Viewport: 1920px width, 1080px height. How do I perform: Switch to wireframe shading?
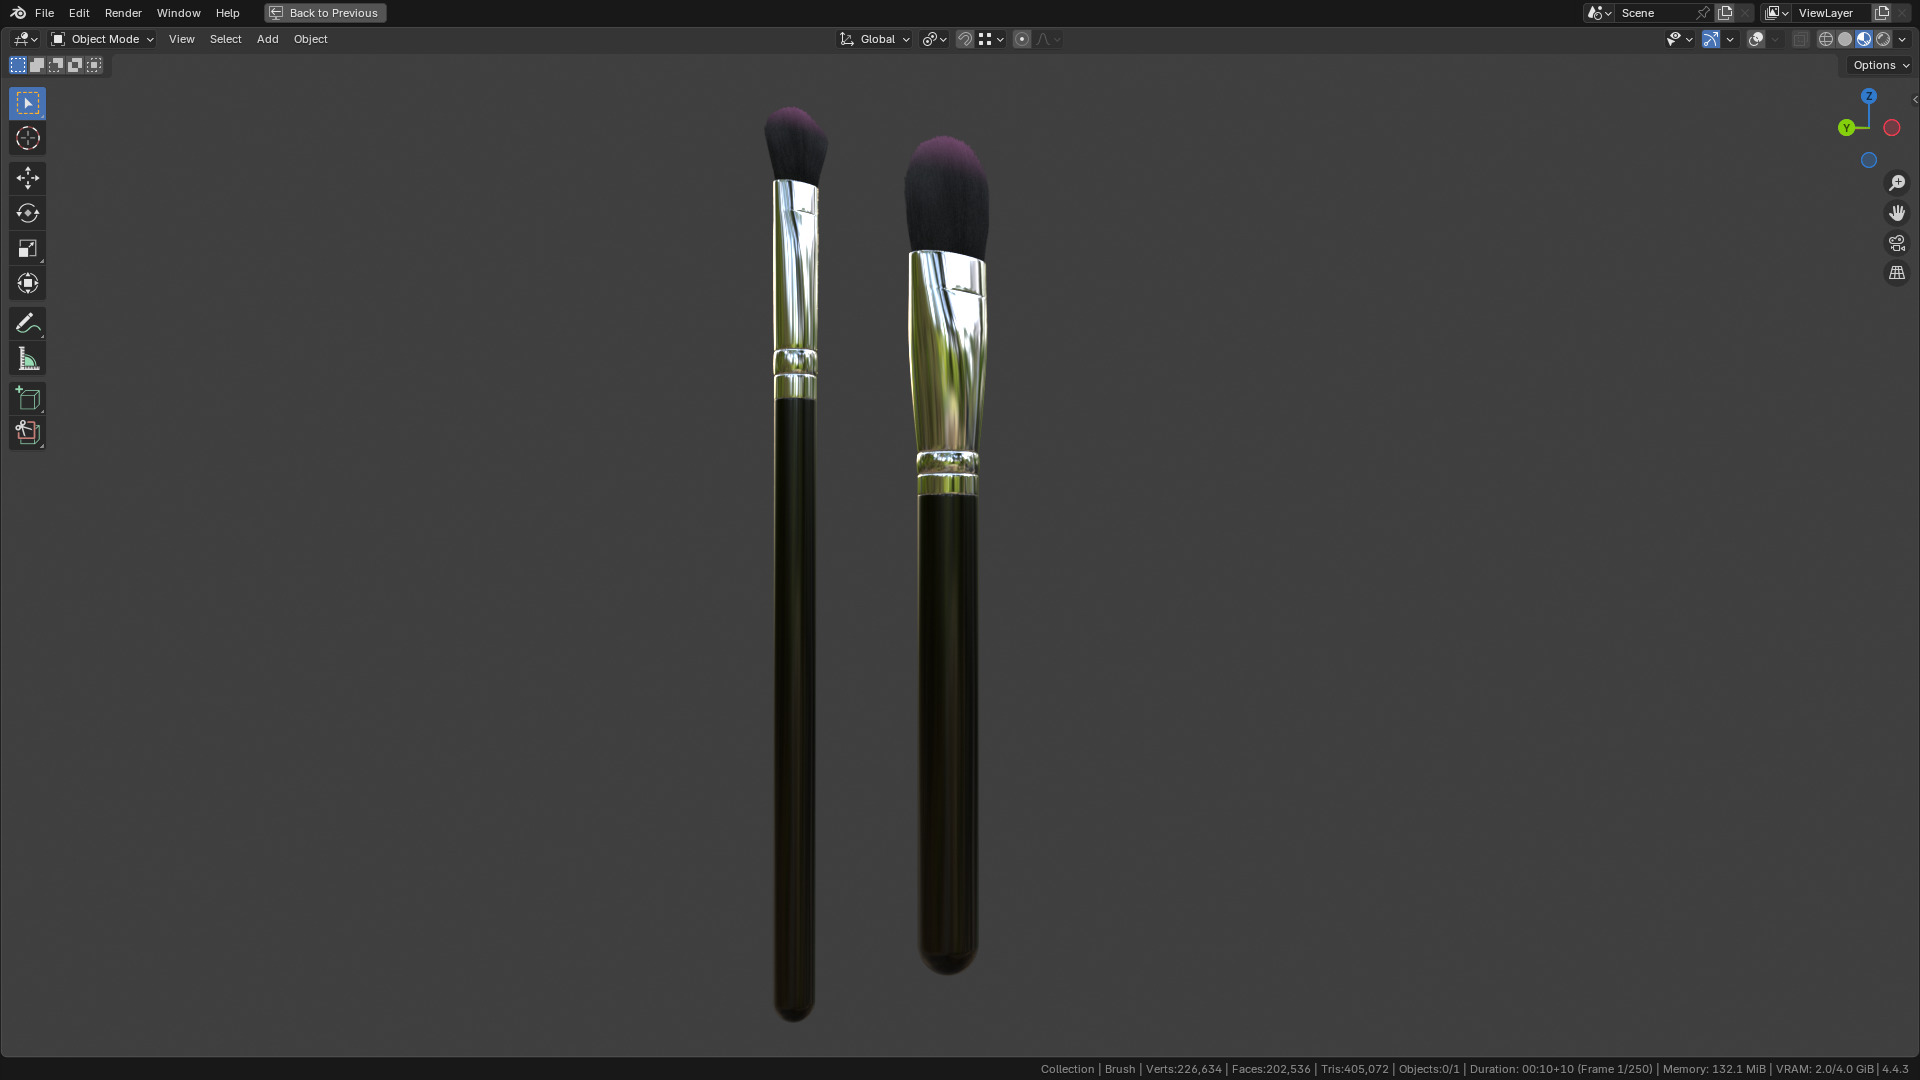(x=1826, y=39)
